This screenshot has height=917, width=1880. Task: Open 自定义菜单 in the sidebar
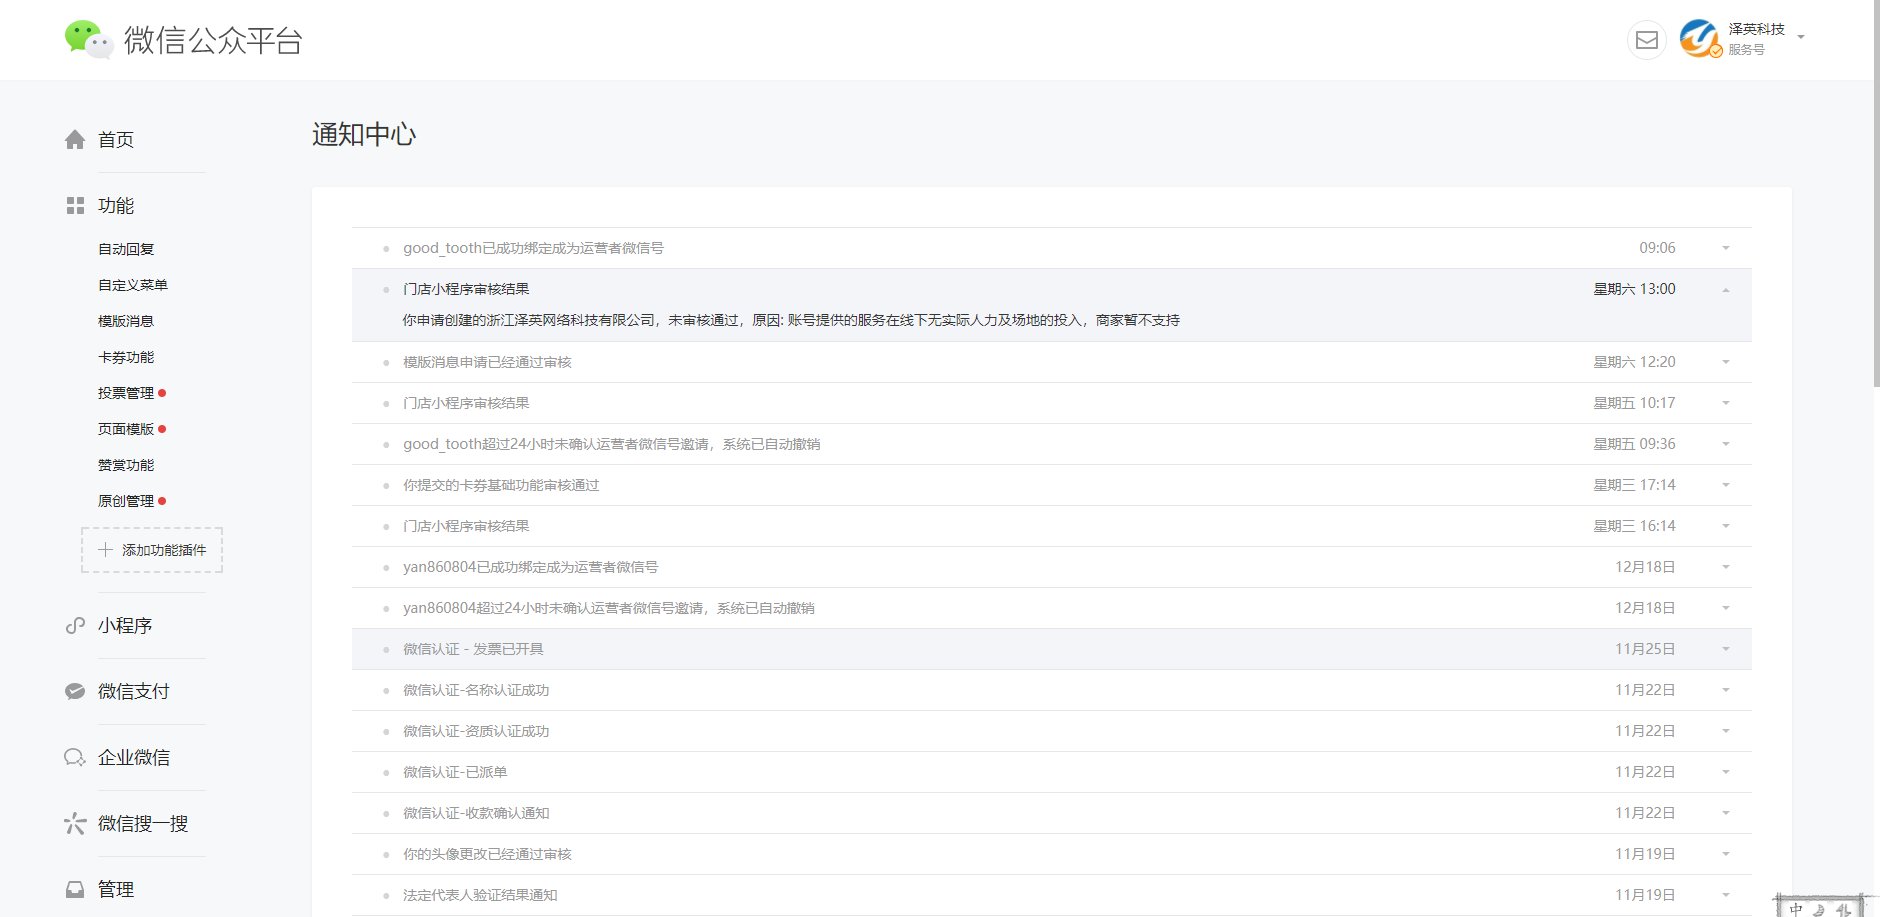coord(133,285)
